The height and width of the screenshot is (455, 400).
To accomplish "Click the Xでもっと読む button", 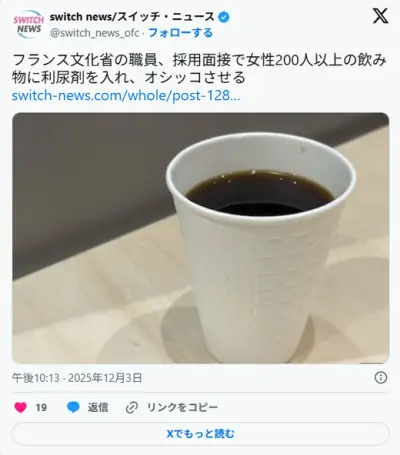I will pyautogui.click(x=201, y=434).
